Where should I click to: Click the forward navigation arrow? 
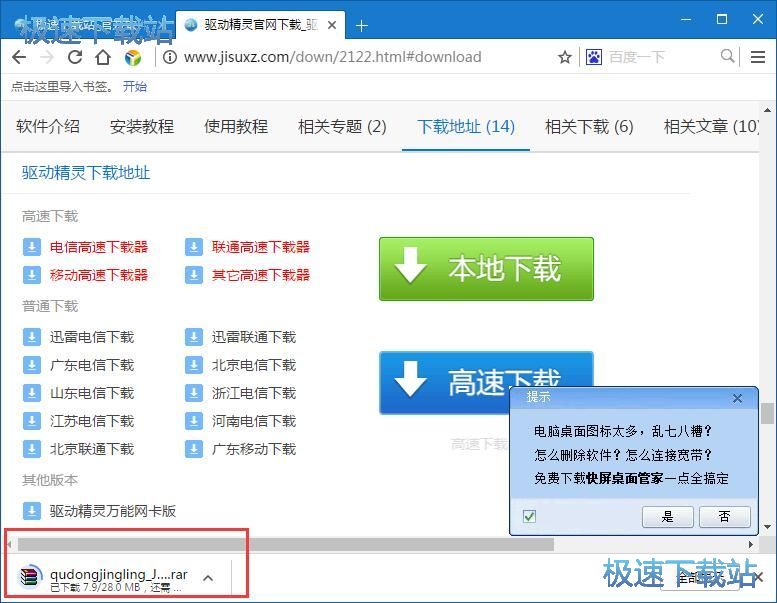point(47,57)
